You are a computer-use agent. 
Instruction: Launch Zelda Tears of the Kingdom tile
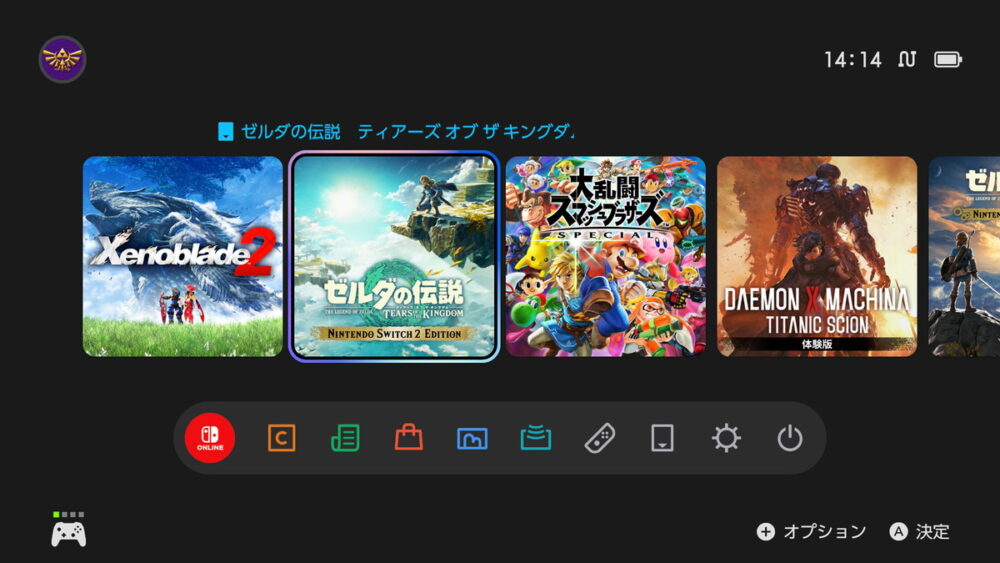click(394, 256)
